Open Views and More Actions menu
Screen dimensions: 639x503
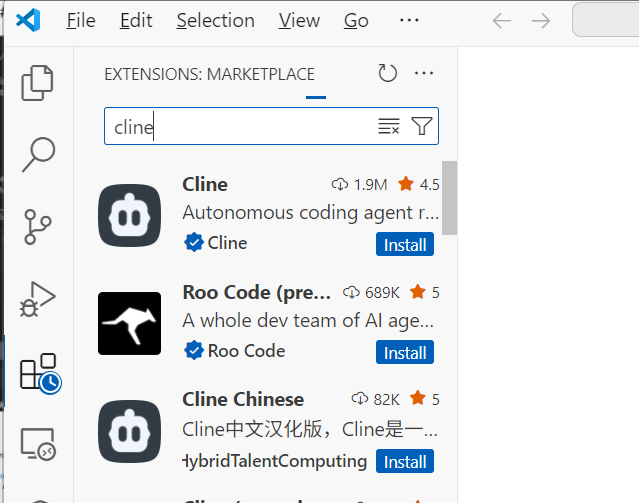424,73
